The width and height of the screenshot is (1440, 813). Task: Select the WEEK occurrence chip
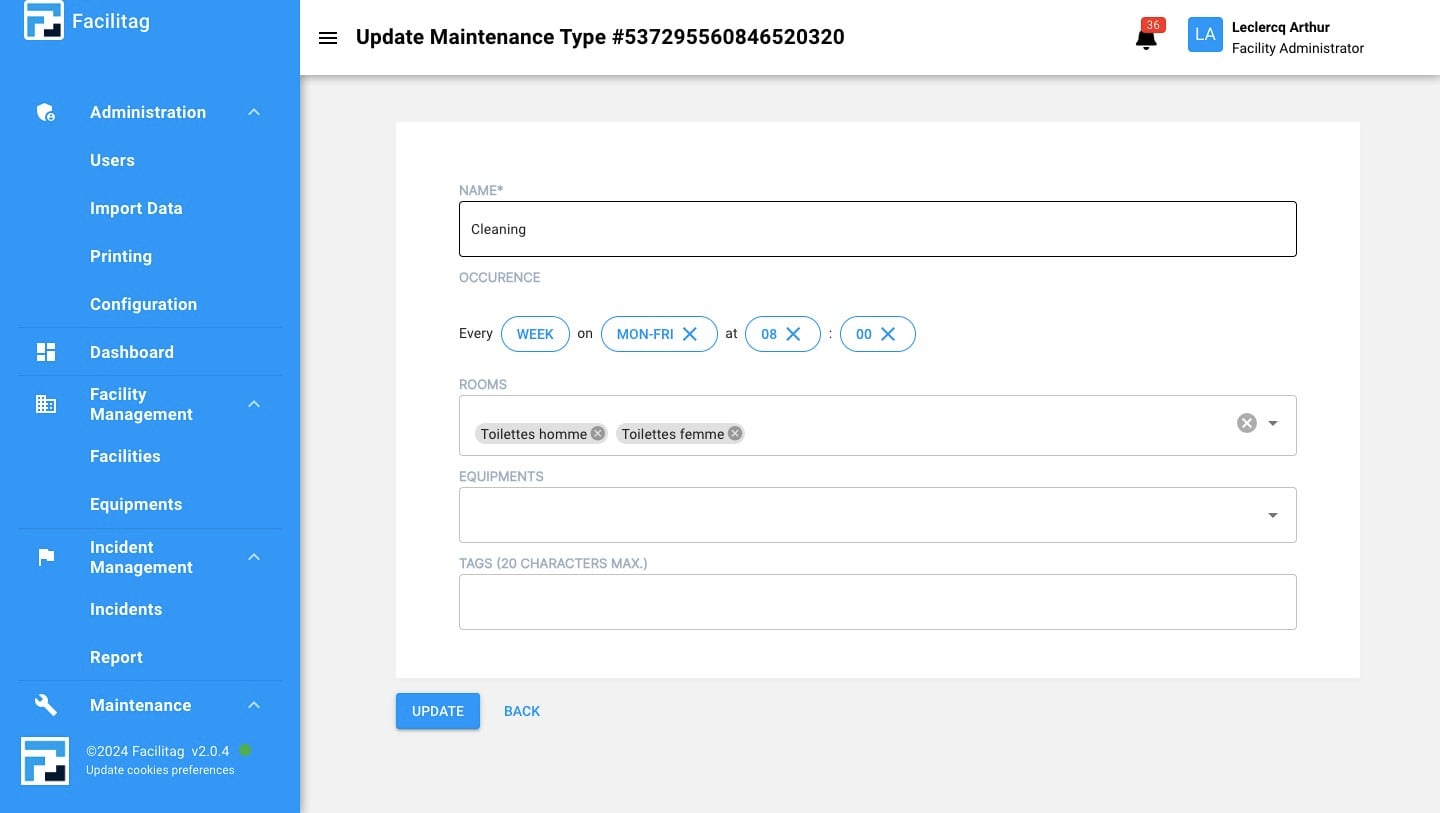coord(535,334)
